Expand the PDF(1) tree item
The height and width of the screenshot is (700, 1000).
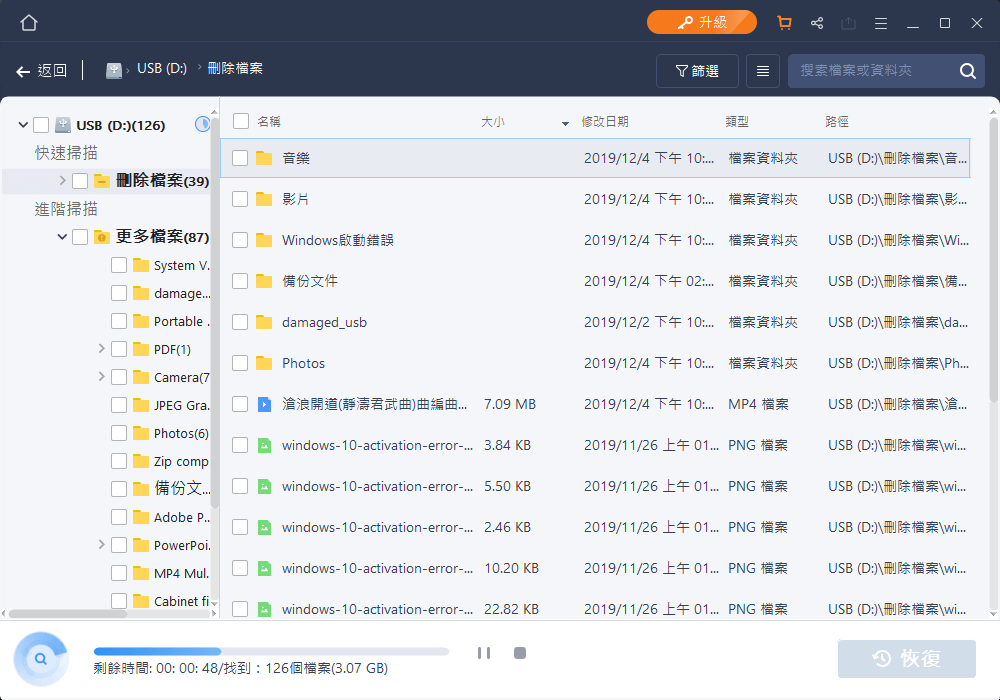tap(101, 349)
